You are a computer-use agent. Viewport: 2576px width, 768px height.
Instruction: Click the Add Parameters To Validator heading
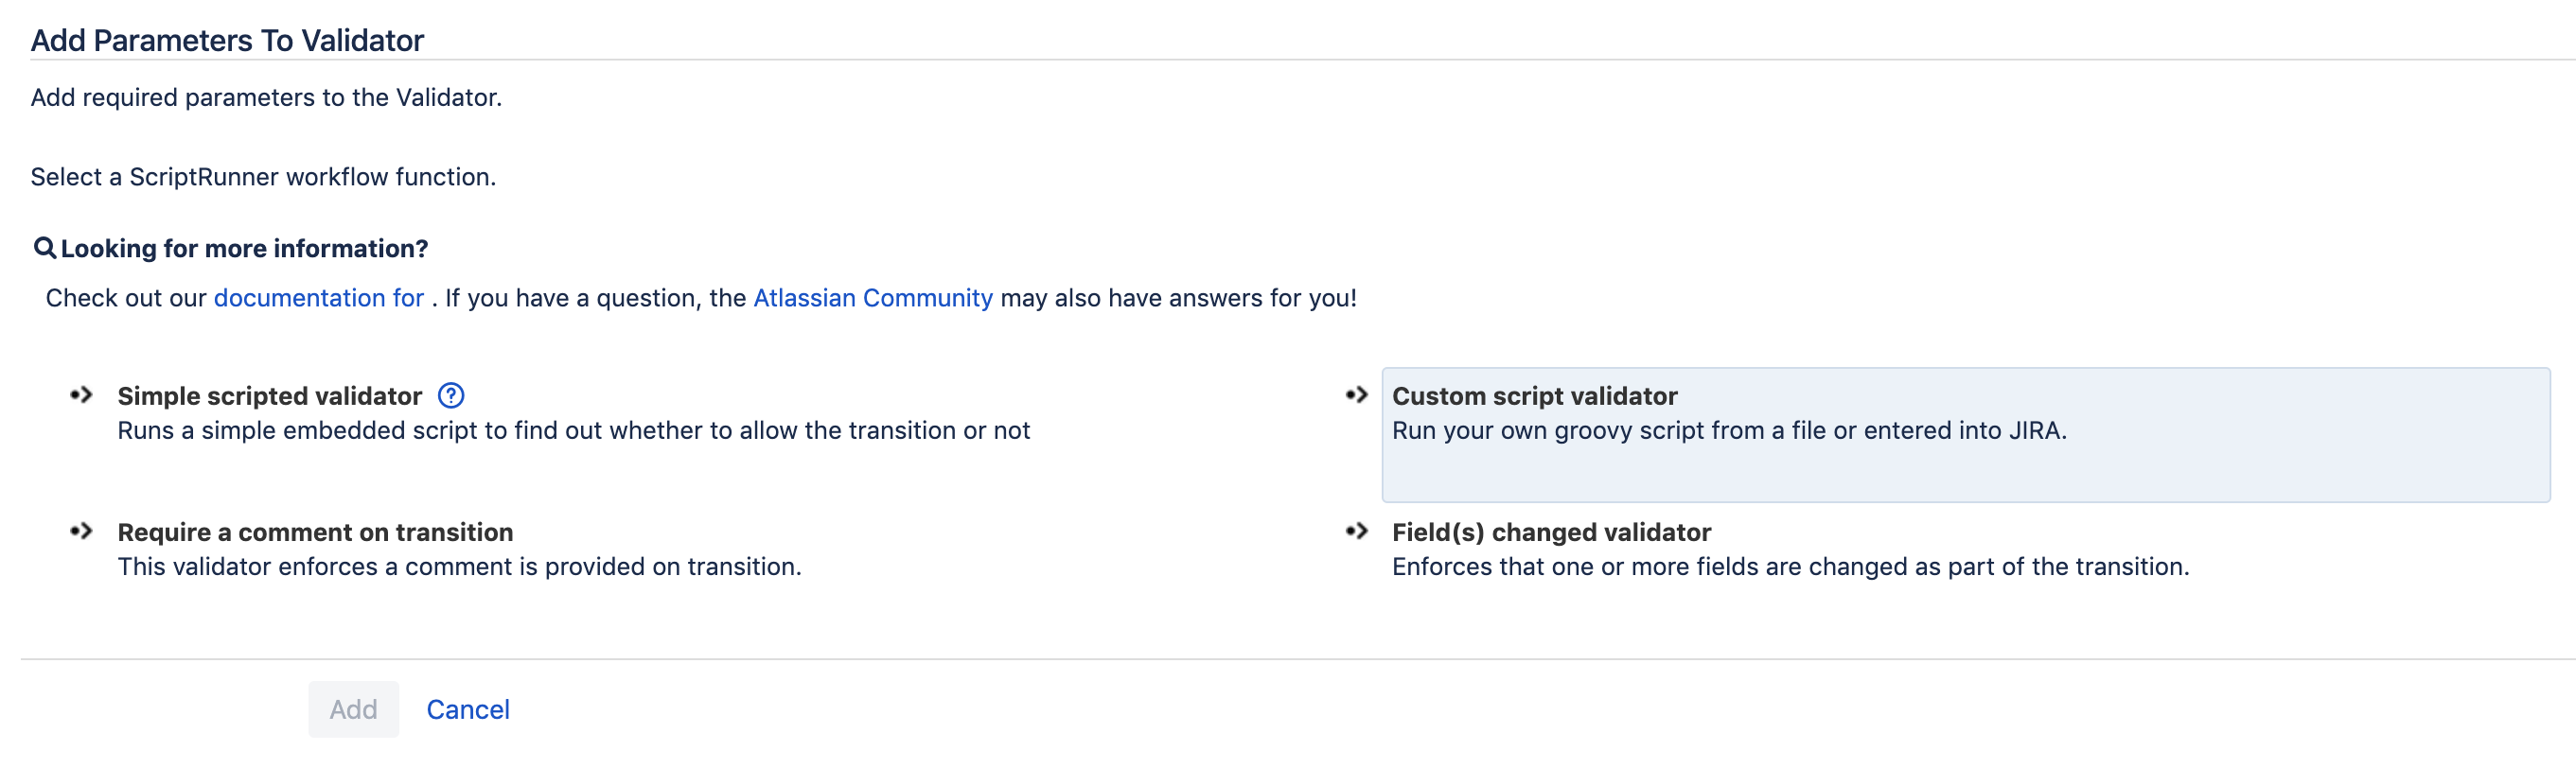click(227, 40)
